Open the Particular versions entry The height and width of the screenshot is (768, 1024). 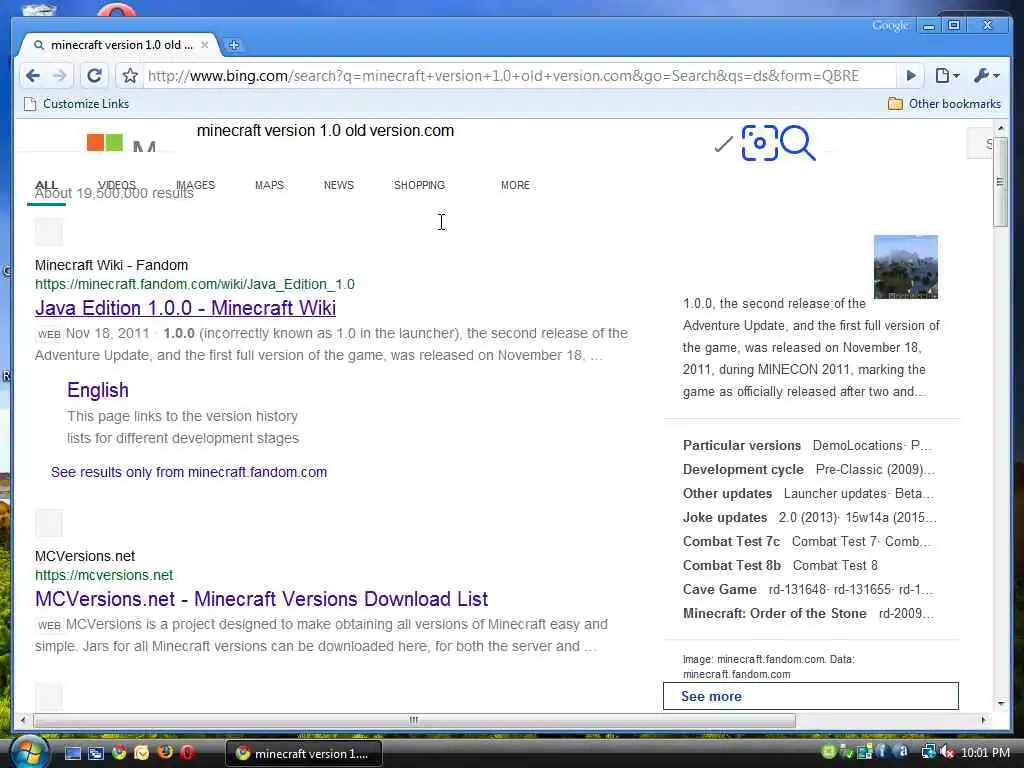pos(742,445)
